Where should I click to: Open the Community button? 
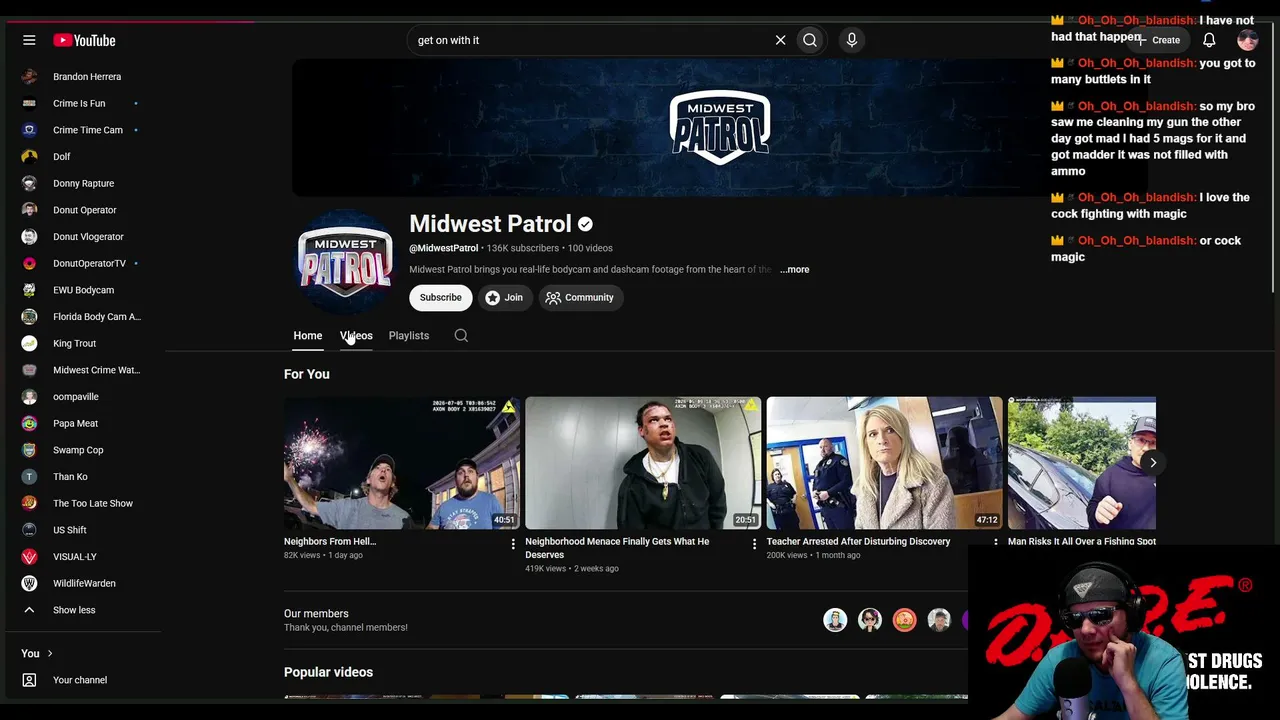coord(580,297)
